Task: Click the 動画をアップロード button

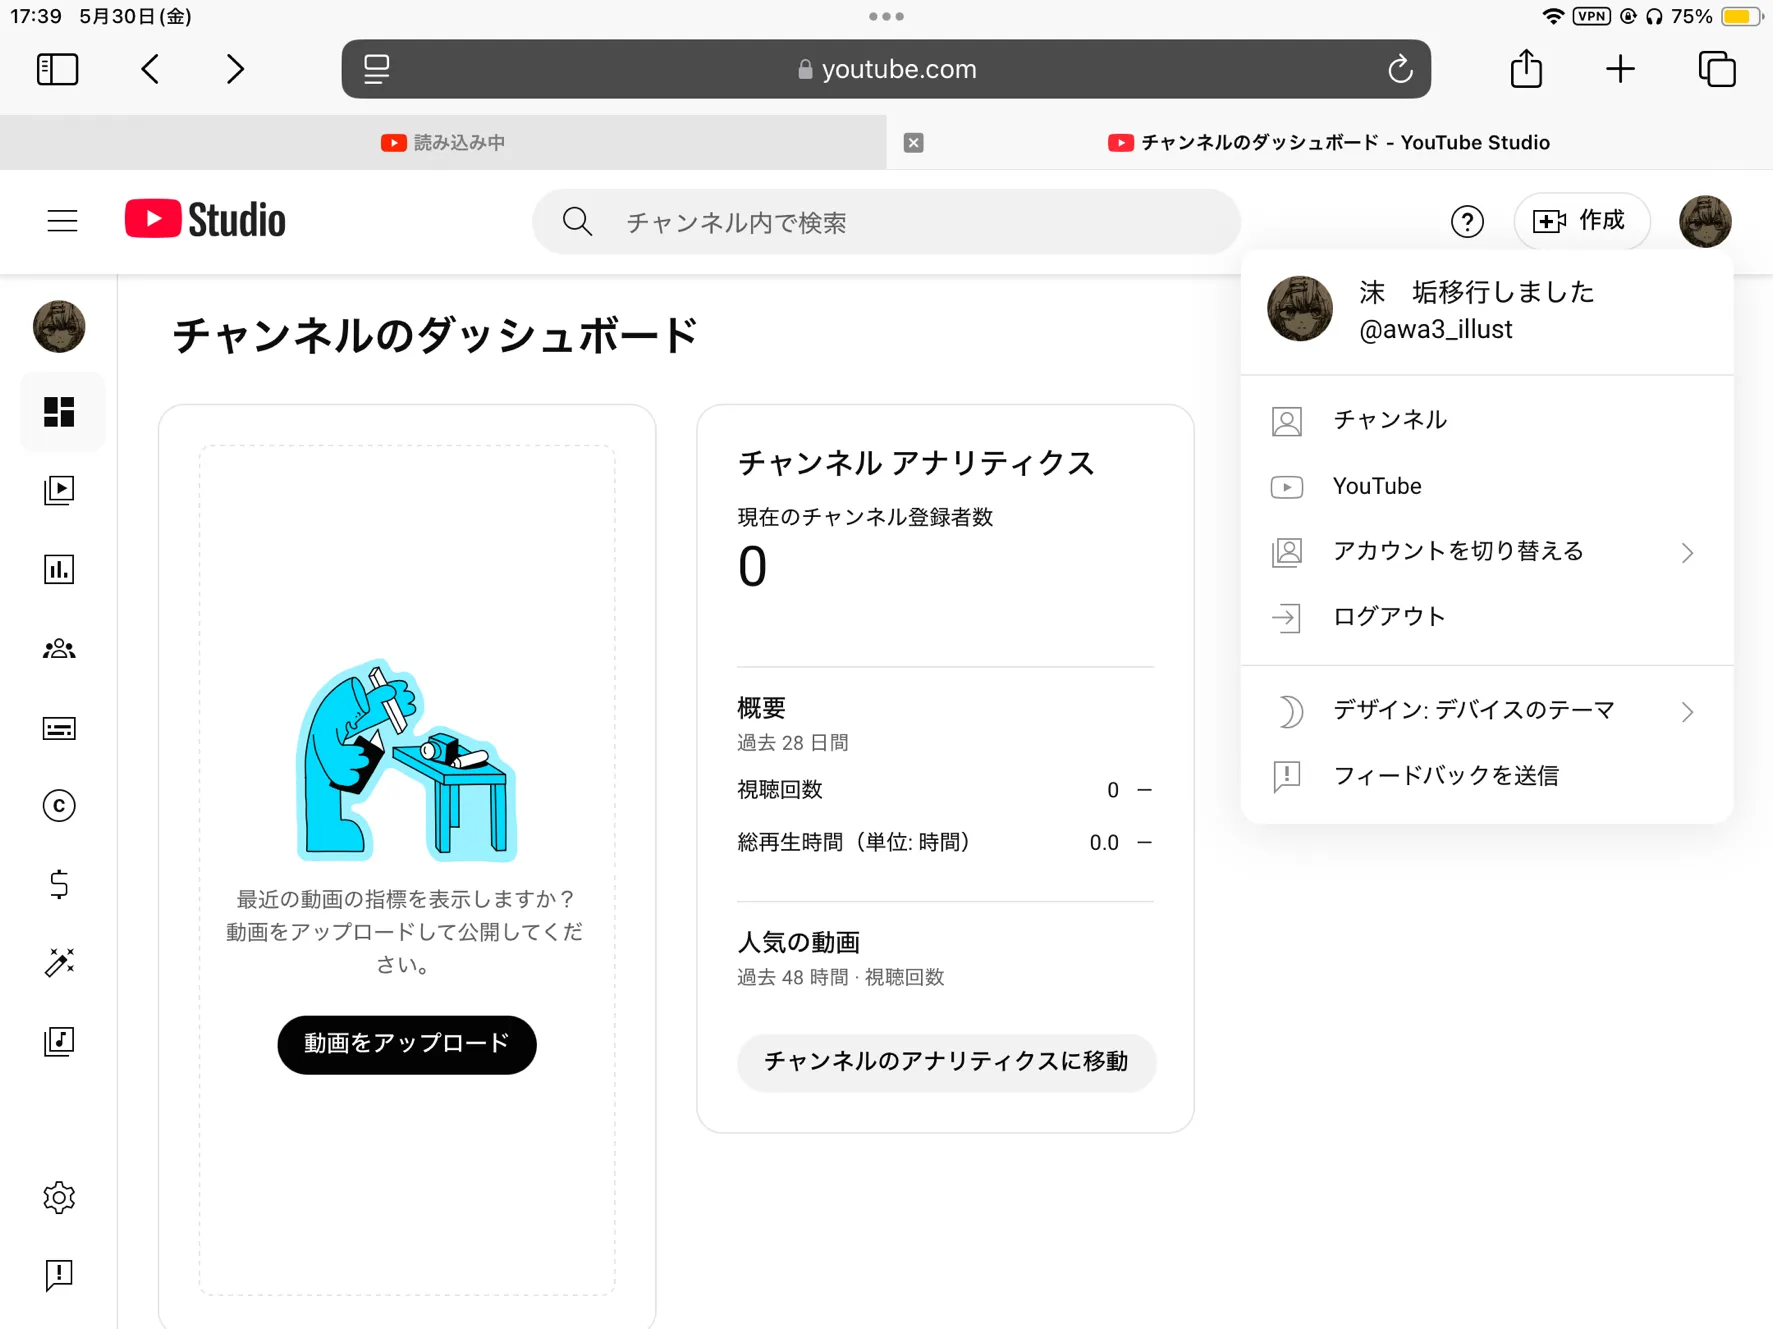Action: [407, 1044]
